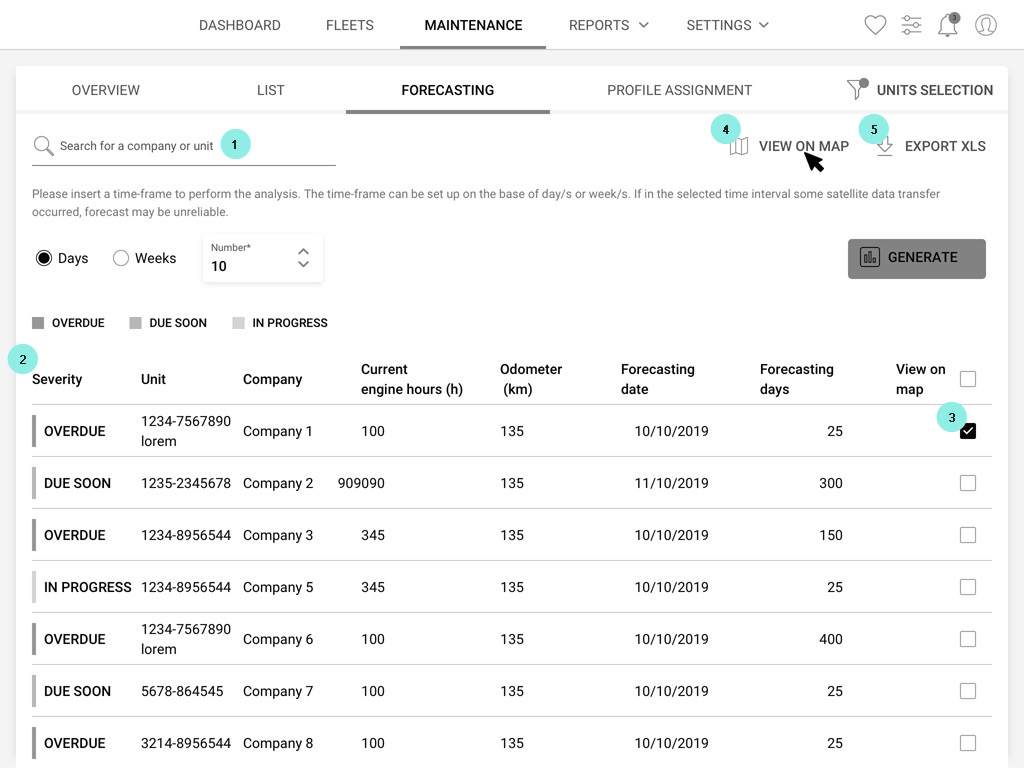Click the Company 7 cell

click(278, 691)
